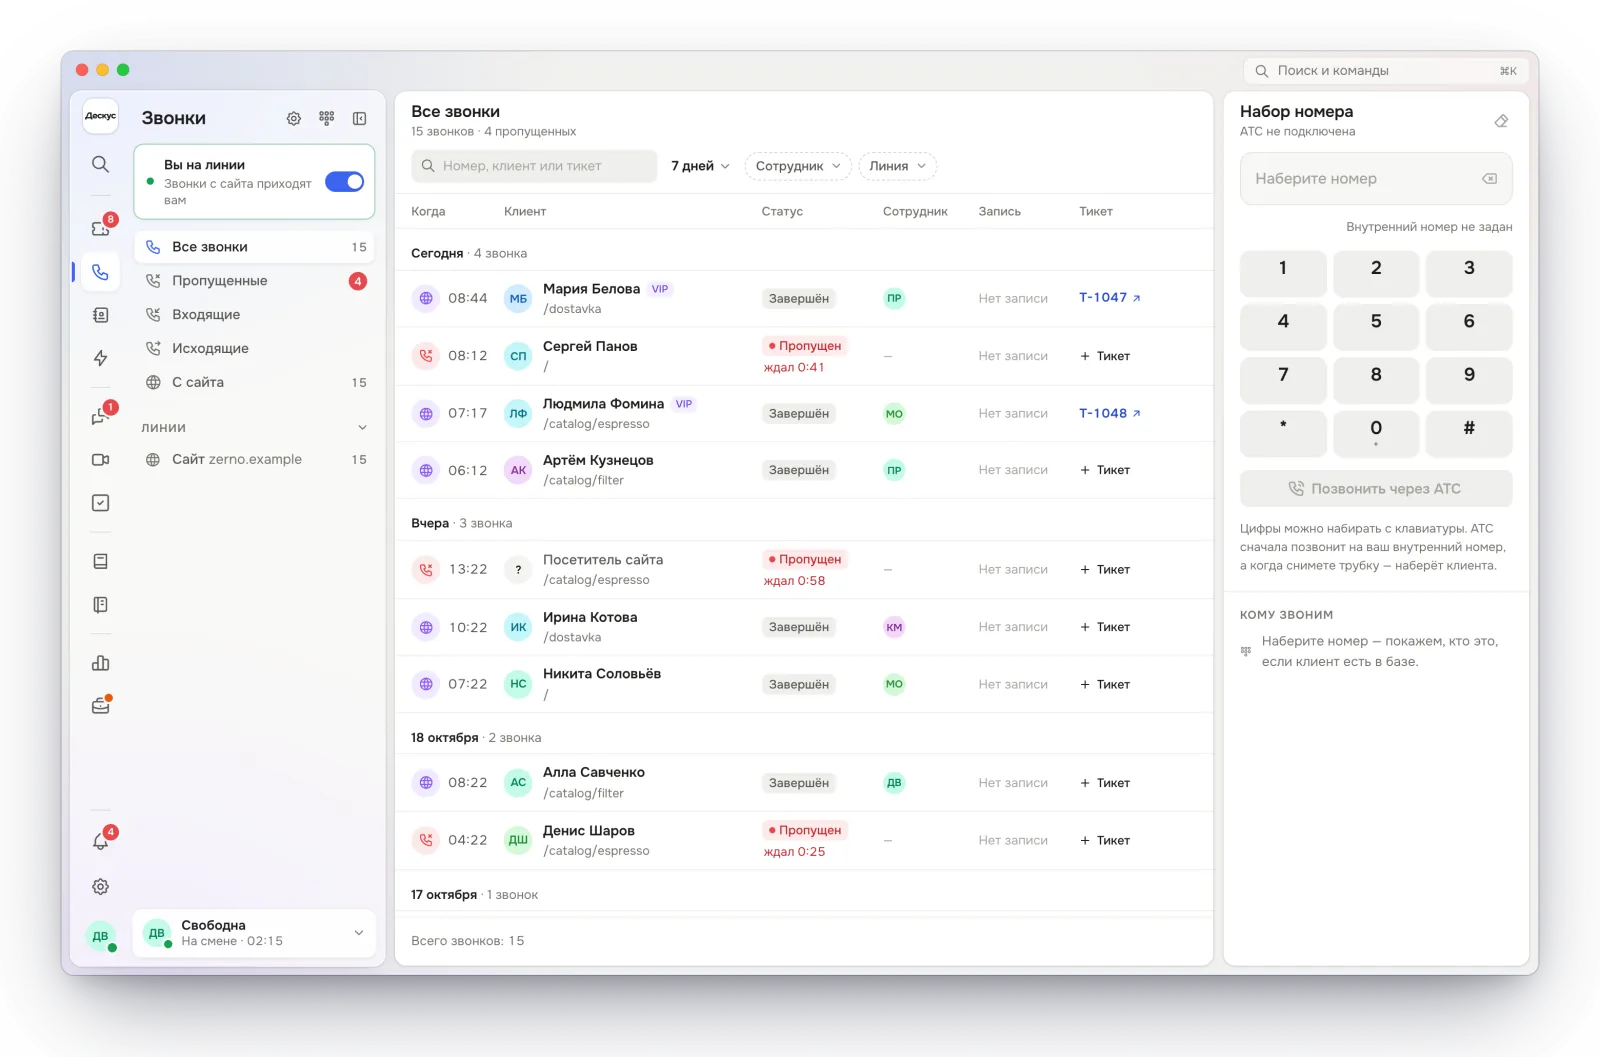Select 'Входящие' calls list
The width and height of the screenshot is (1600, 1057).
point(255,315)
